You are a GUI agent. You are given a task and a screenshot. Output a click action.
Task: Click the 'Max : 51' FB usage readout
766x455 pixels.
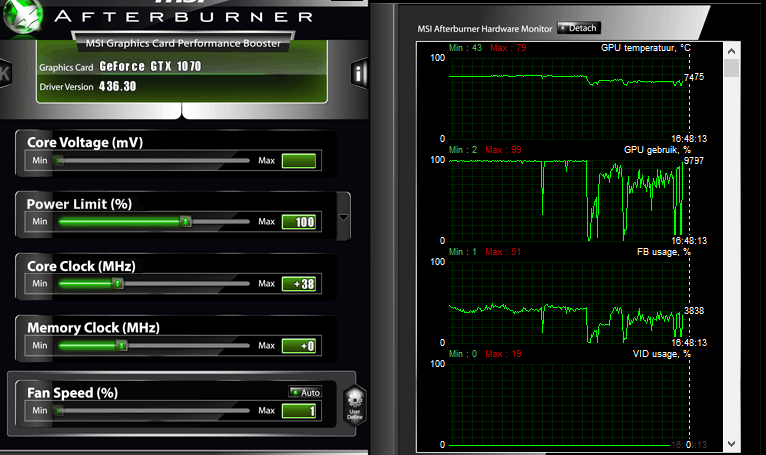coord(503,252)
